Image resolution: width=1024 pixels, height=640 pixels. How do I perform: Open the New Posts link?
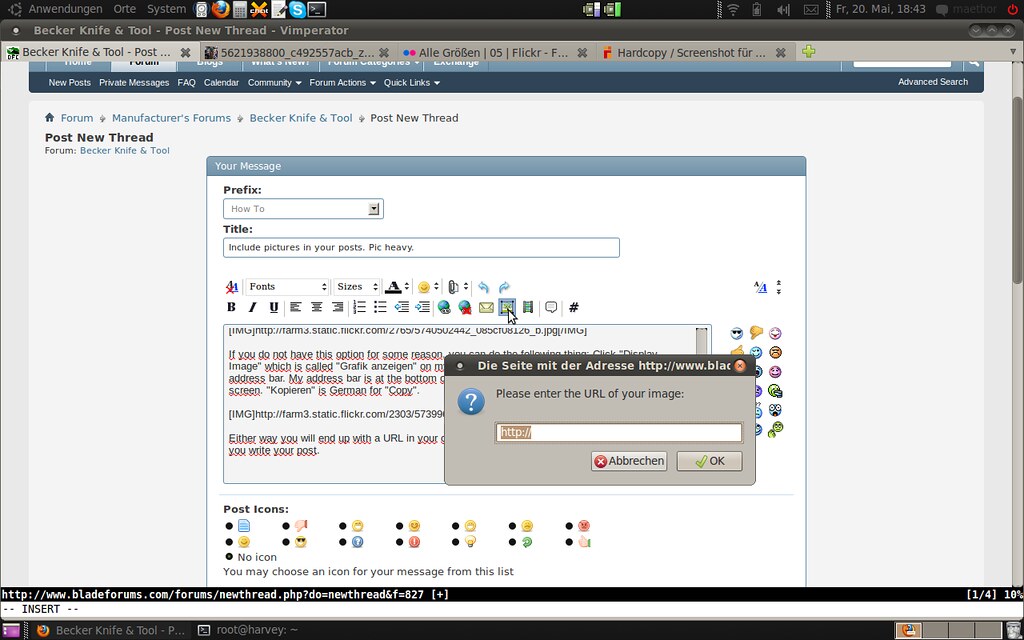69,82
